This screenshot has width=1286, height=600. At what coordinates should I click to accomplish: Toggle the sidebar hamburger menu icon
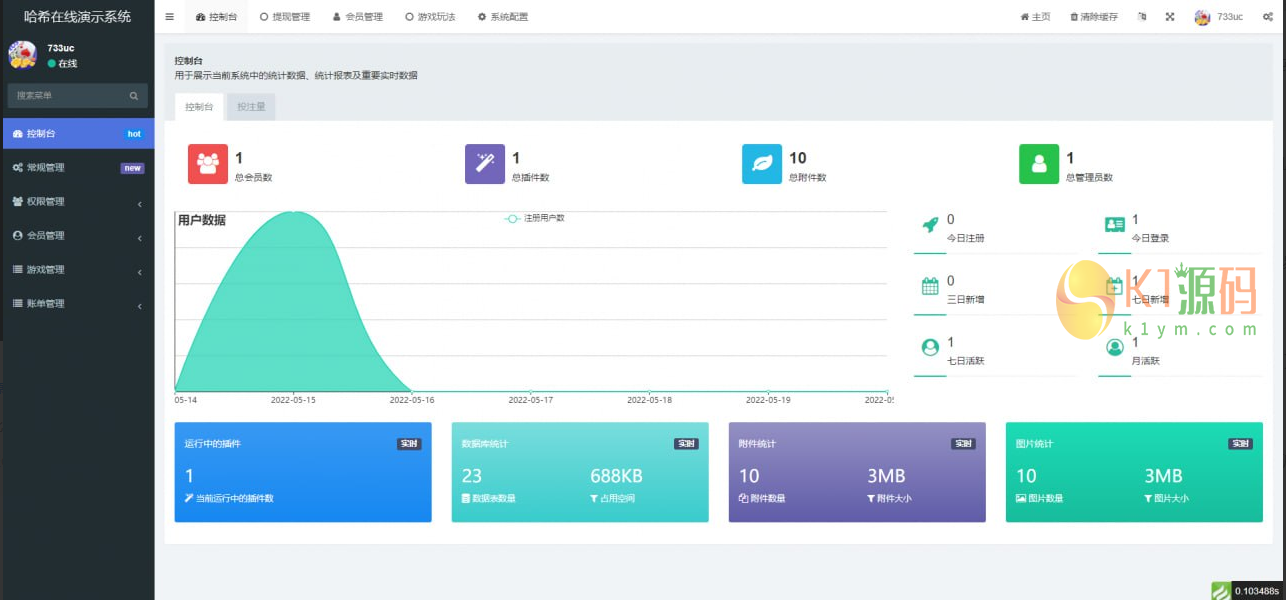point(169,17)
